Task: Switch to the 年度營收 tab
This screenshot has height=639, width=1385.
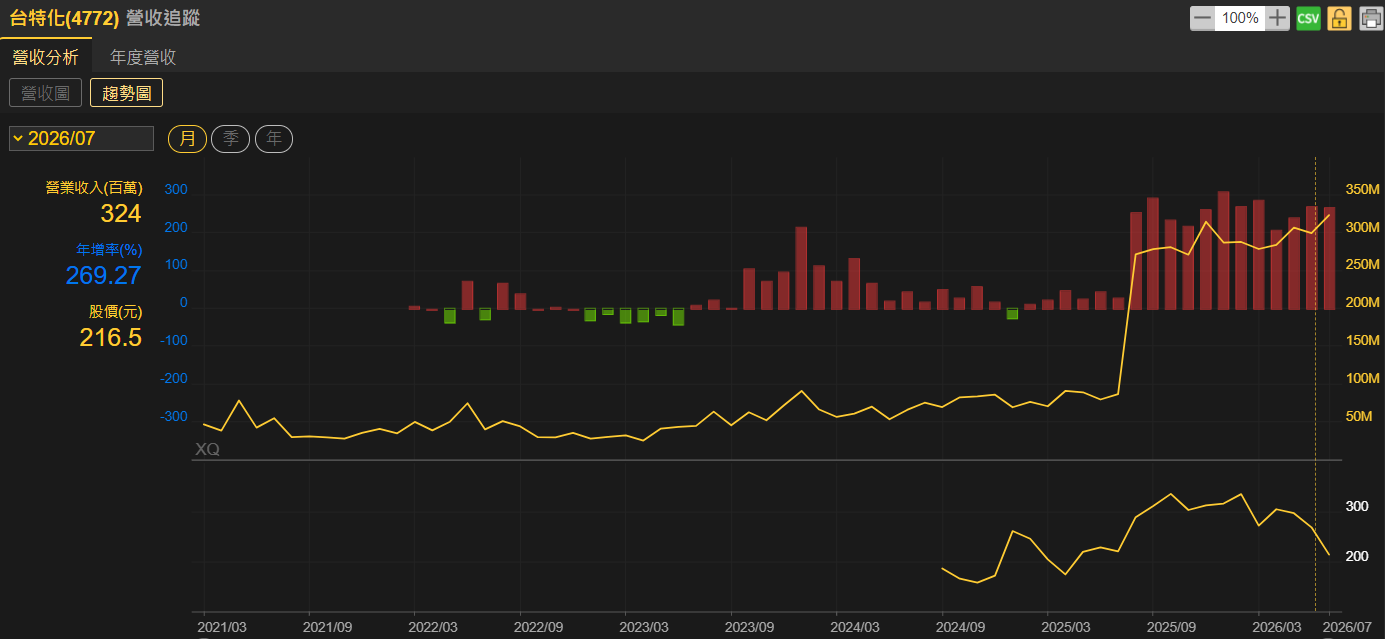Action: tap(143, 57)
